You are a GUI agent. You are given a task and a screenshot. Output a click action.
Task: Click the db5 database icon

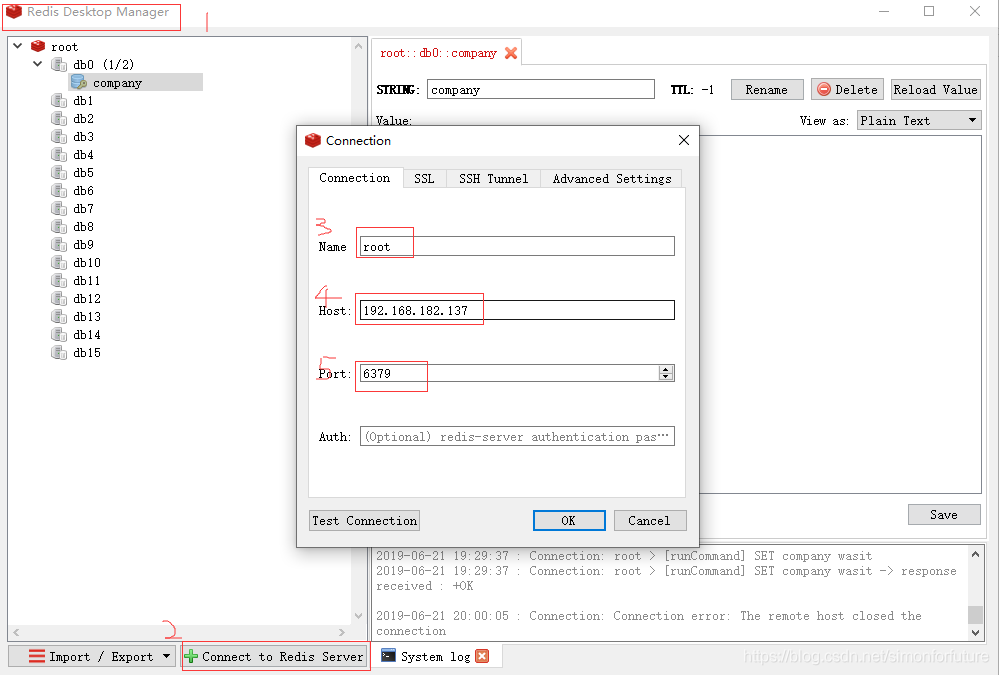tap(59, 173)
